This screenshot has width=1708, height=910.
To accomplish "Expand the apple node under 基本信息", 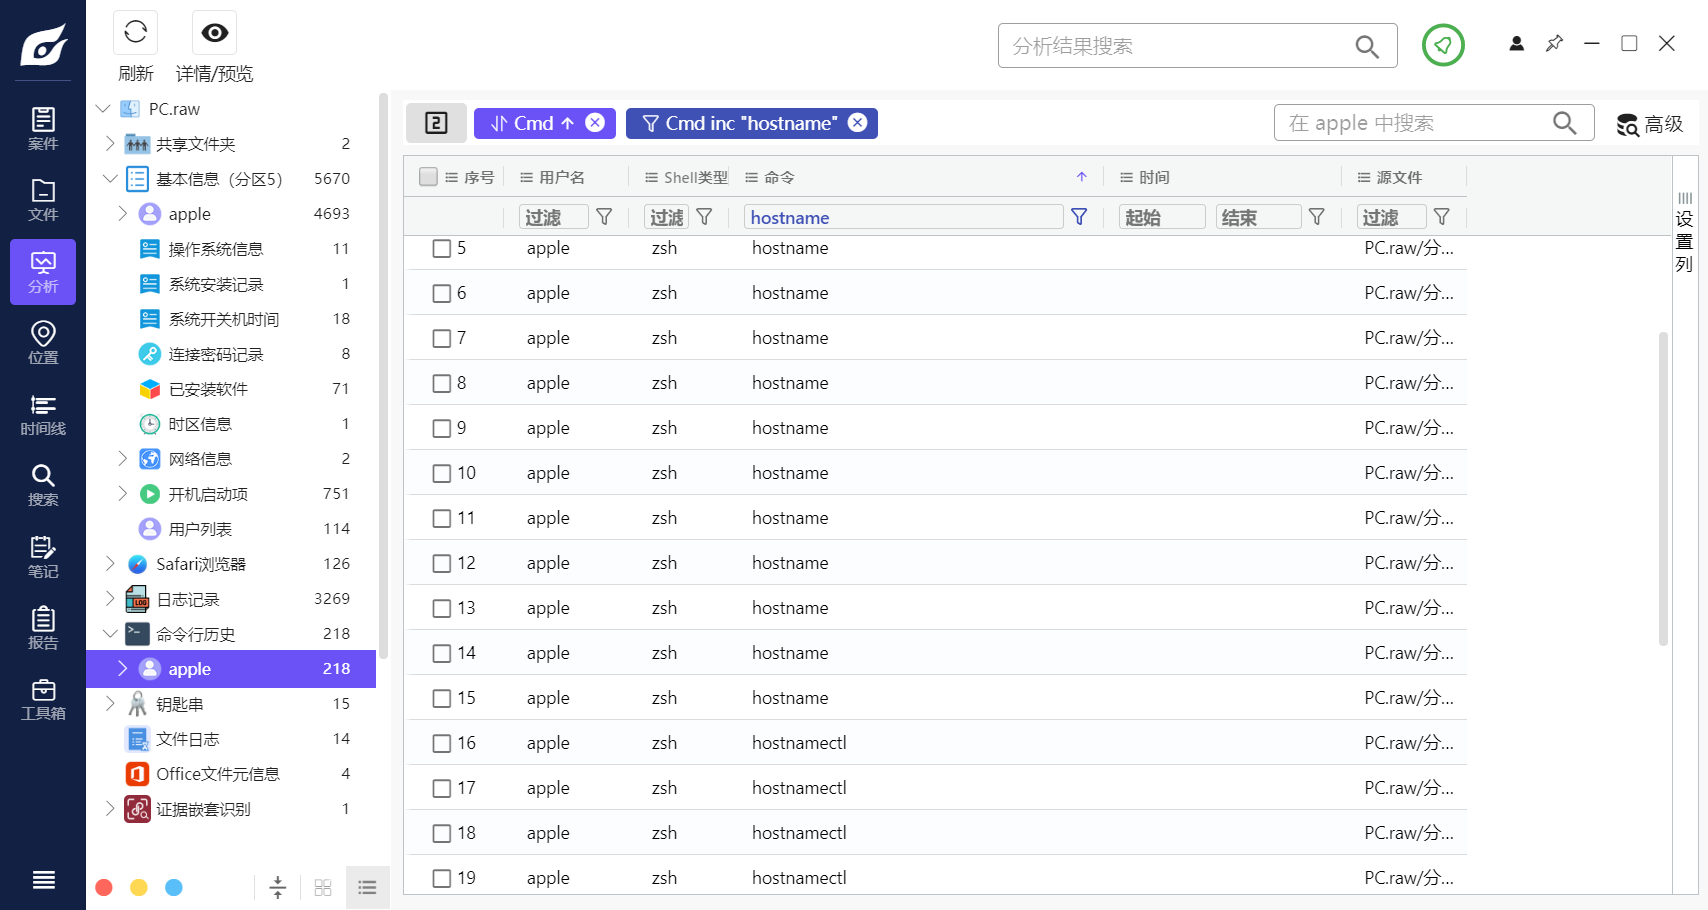I will point(122,213).
